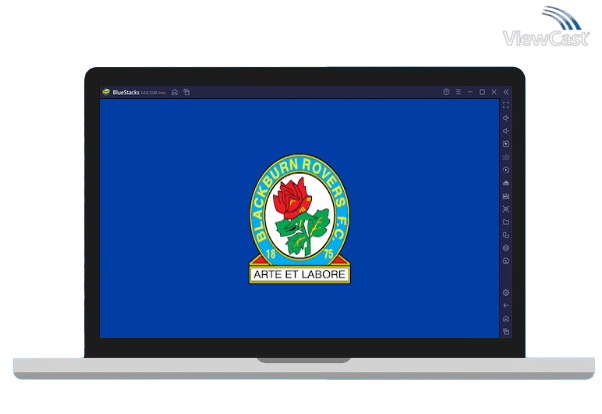Open game controls keyboard icon in sidebar
This screenshot has height=414, width=602.
point(506,157)
